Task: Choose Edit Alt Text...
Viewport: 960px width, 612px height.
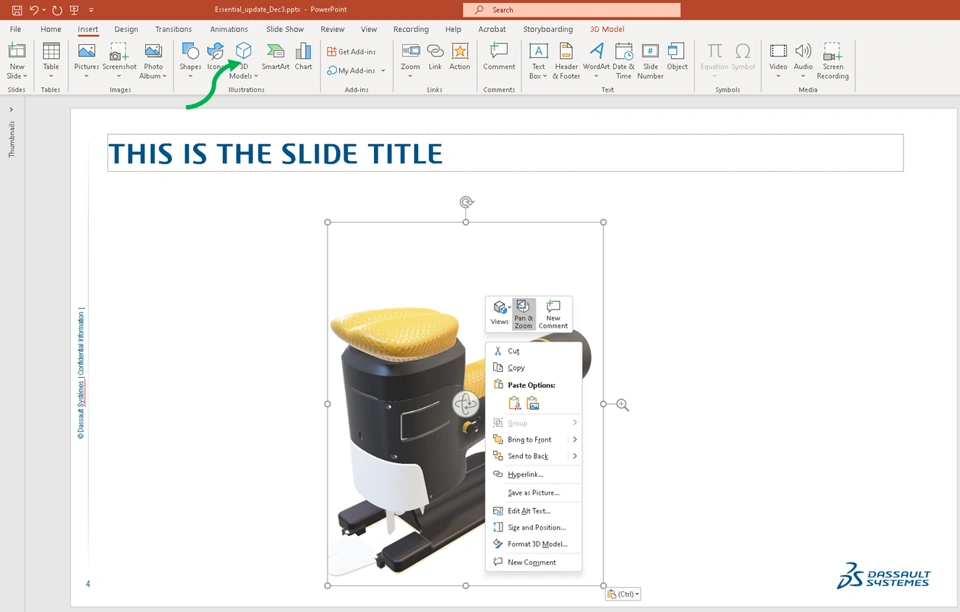Action: point(533,511)
